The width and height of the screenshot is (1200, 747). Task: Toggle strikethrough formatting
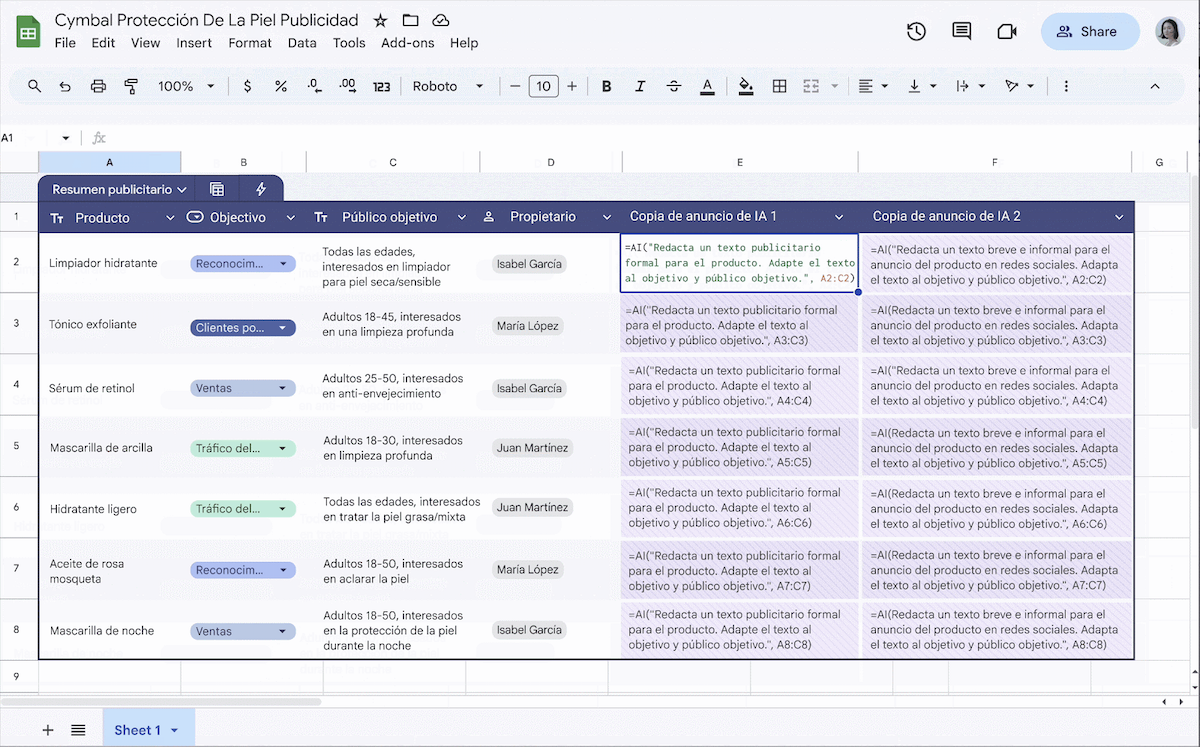pyautogui.click(x=674, y=86)
